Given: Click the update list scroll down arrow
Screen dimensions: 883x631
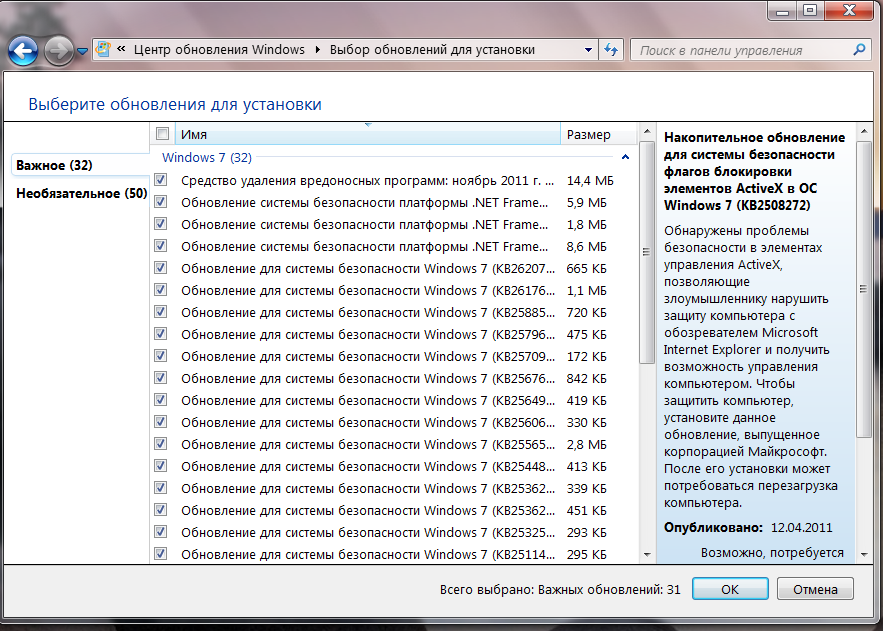Looking at the screenshot, I should [646, 555].
